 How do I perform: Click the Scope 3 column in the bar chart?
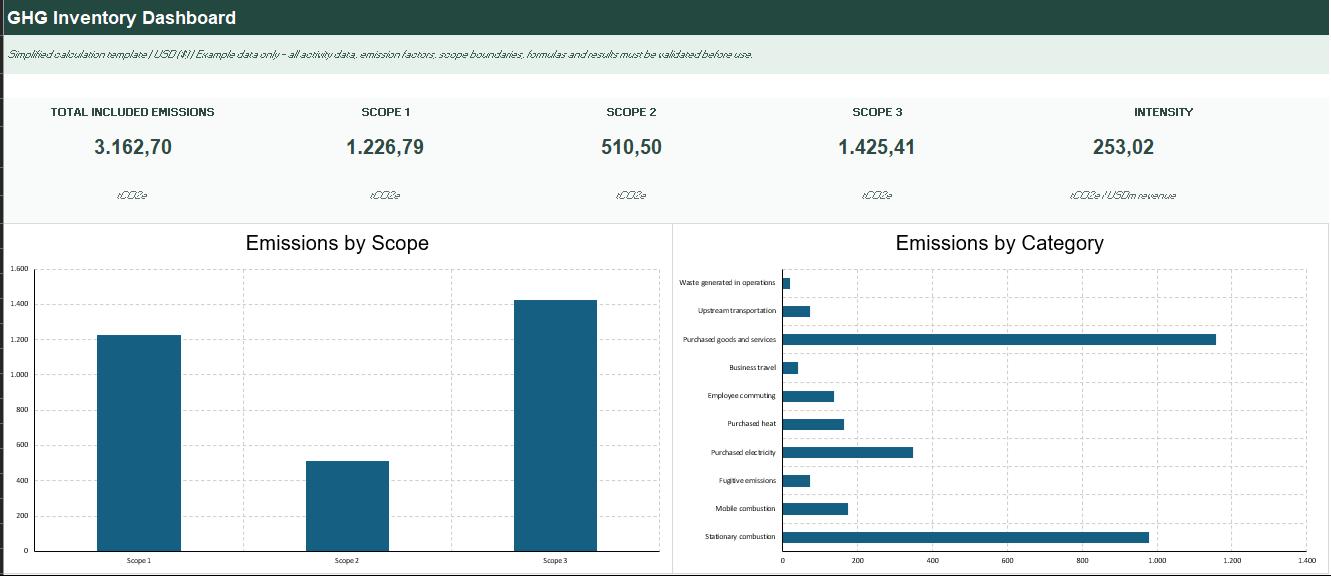click(x=555, y=425)
